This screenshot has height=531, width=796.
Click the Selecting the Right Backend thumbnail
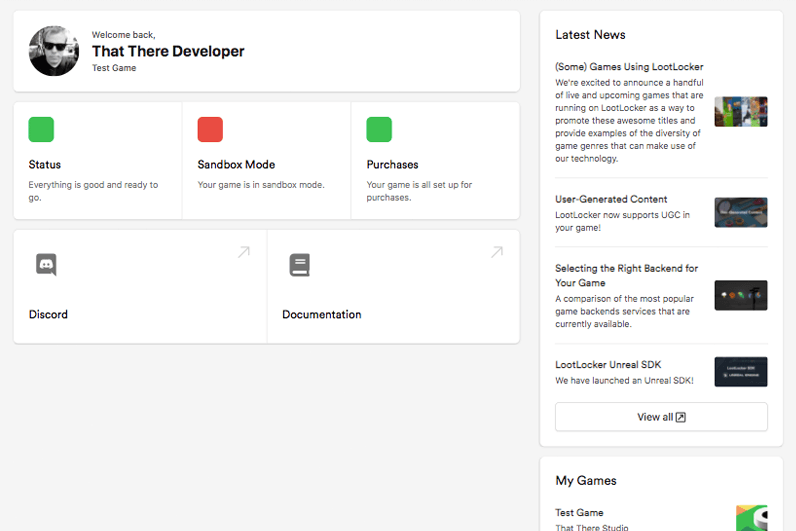pyautogui.click(x=741, y=295)
